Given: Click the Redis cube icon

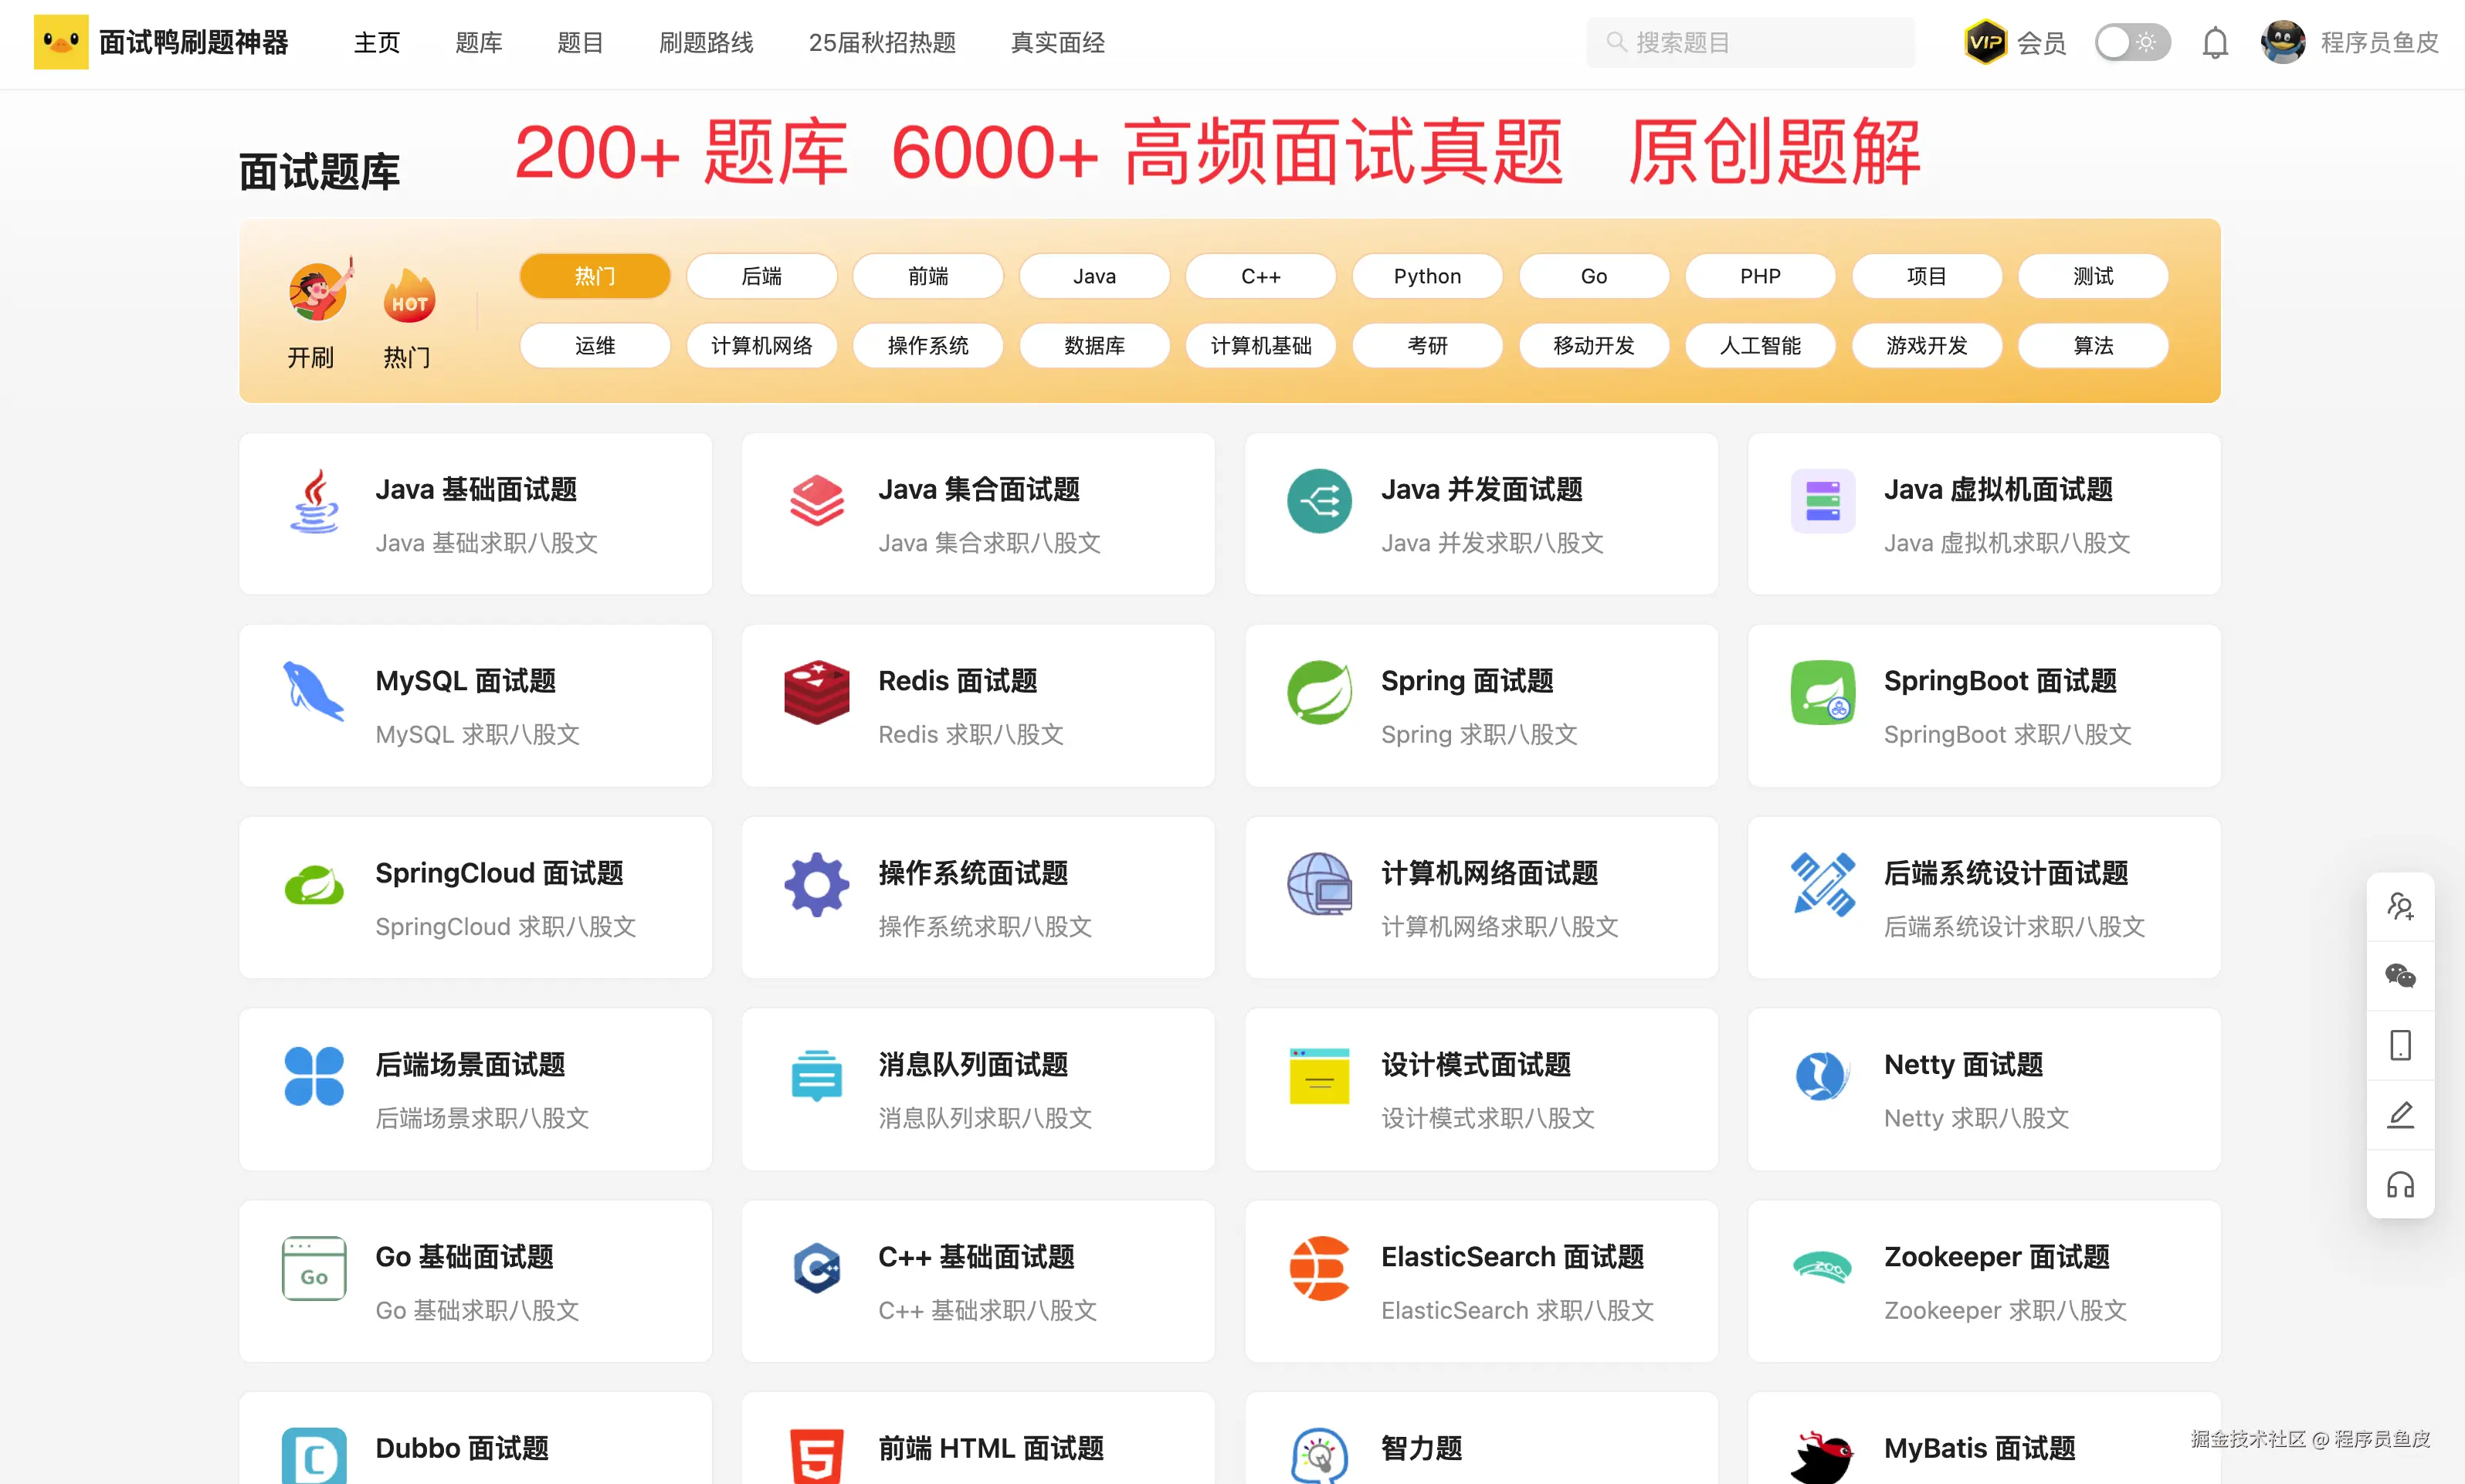Looking at the screenshot, I should coord(816,692).
